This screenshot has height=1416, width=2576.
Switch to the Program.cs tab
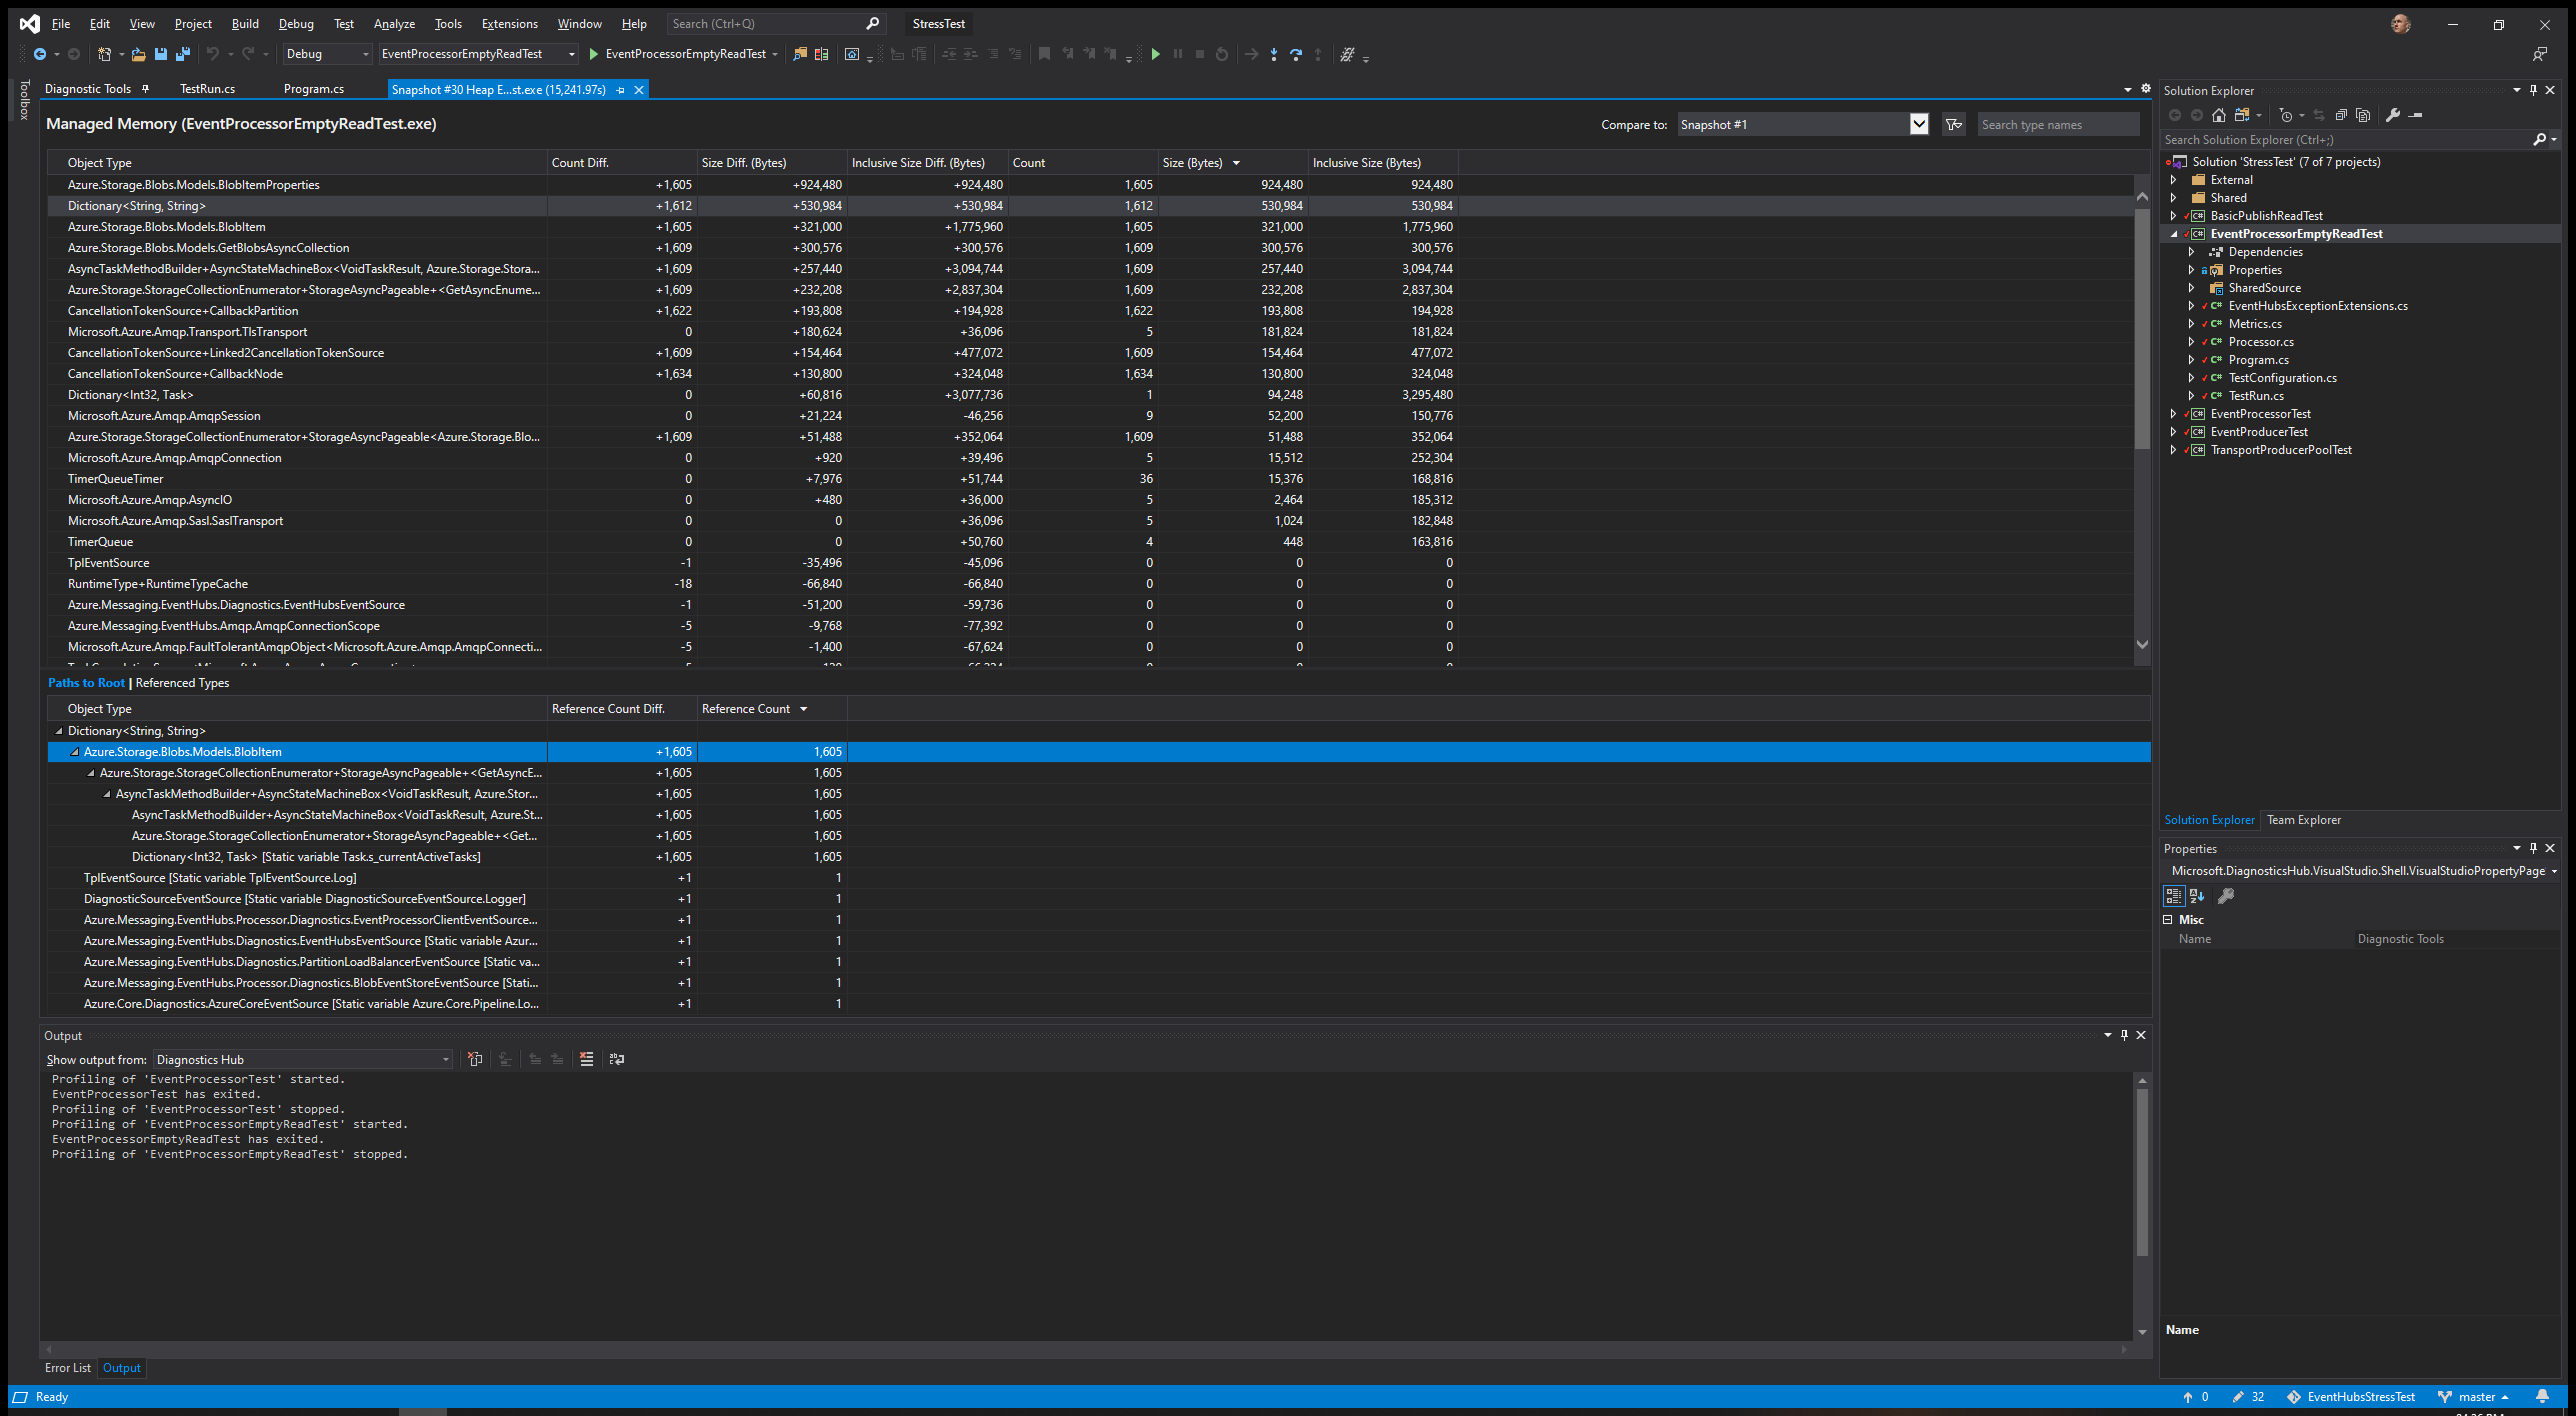tap(314, 89)
